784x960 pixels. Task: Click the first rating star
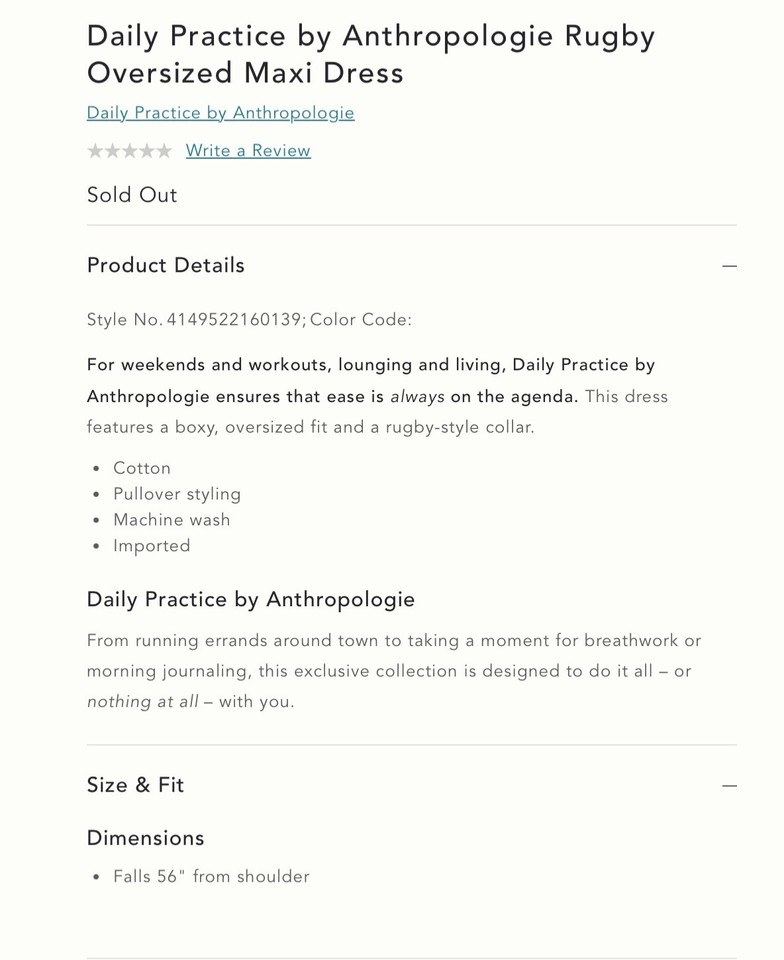[x=96, y=151]
